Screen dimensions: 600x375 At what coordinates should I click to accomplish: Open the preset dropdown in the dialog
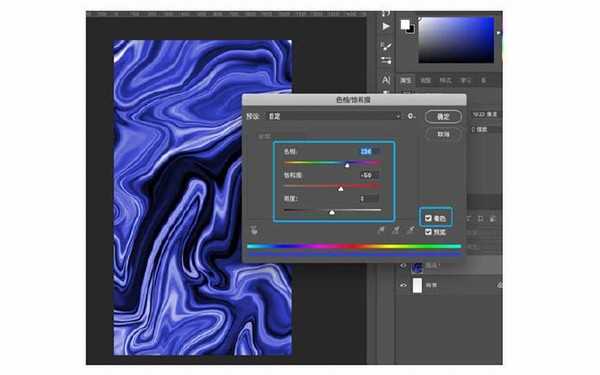334,116
